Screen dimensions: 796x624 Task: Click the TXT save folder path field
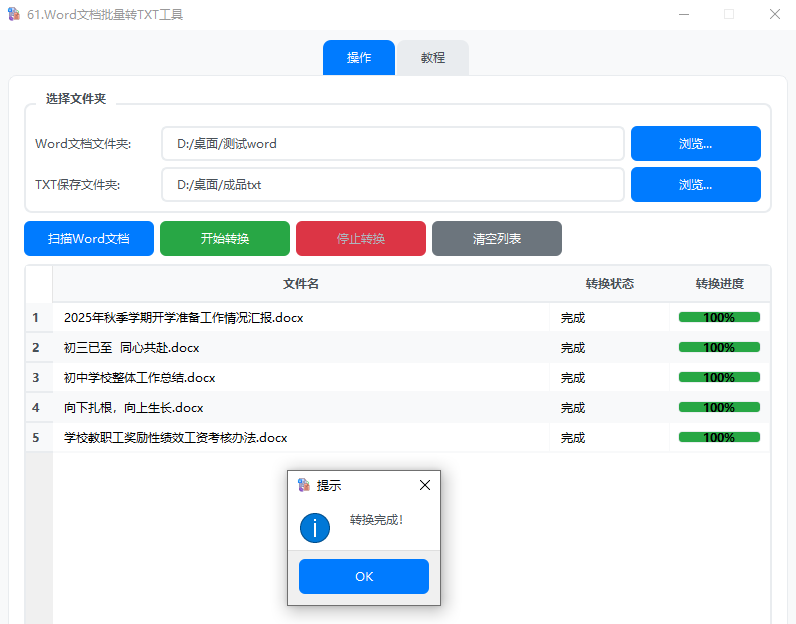pos(392,184)
